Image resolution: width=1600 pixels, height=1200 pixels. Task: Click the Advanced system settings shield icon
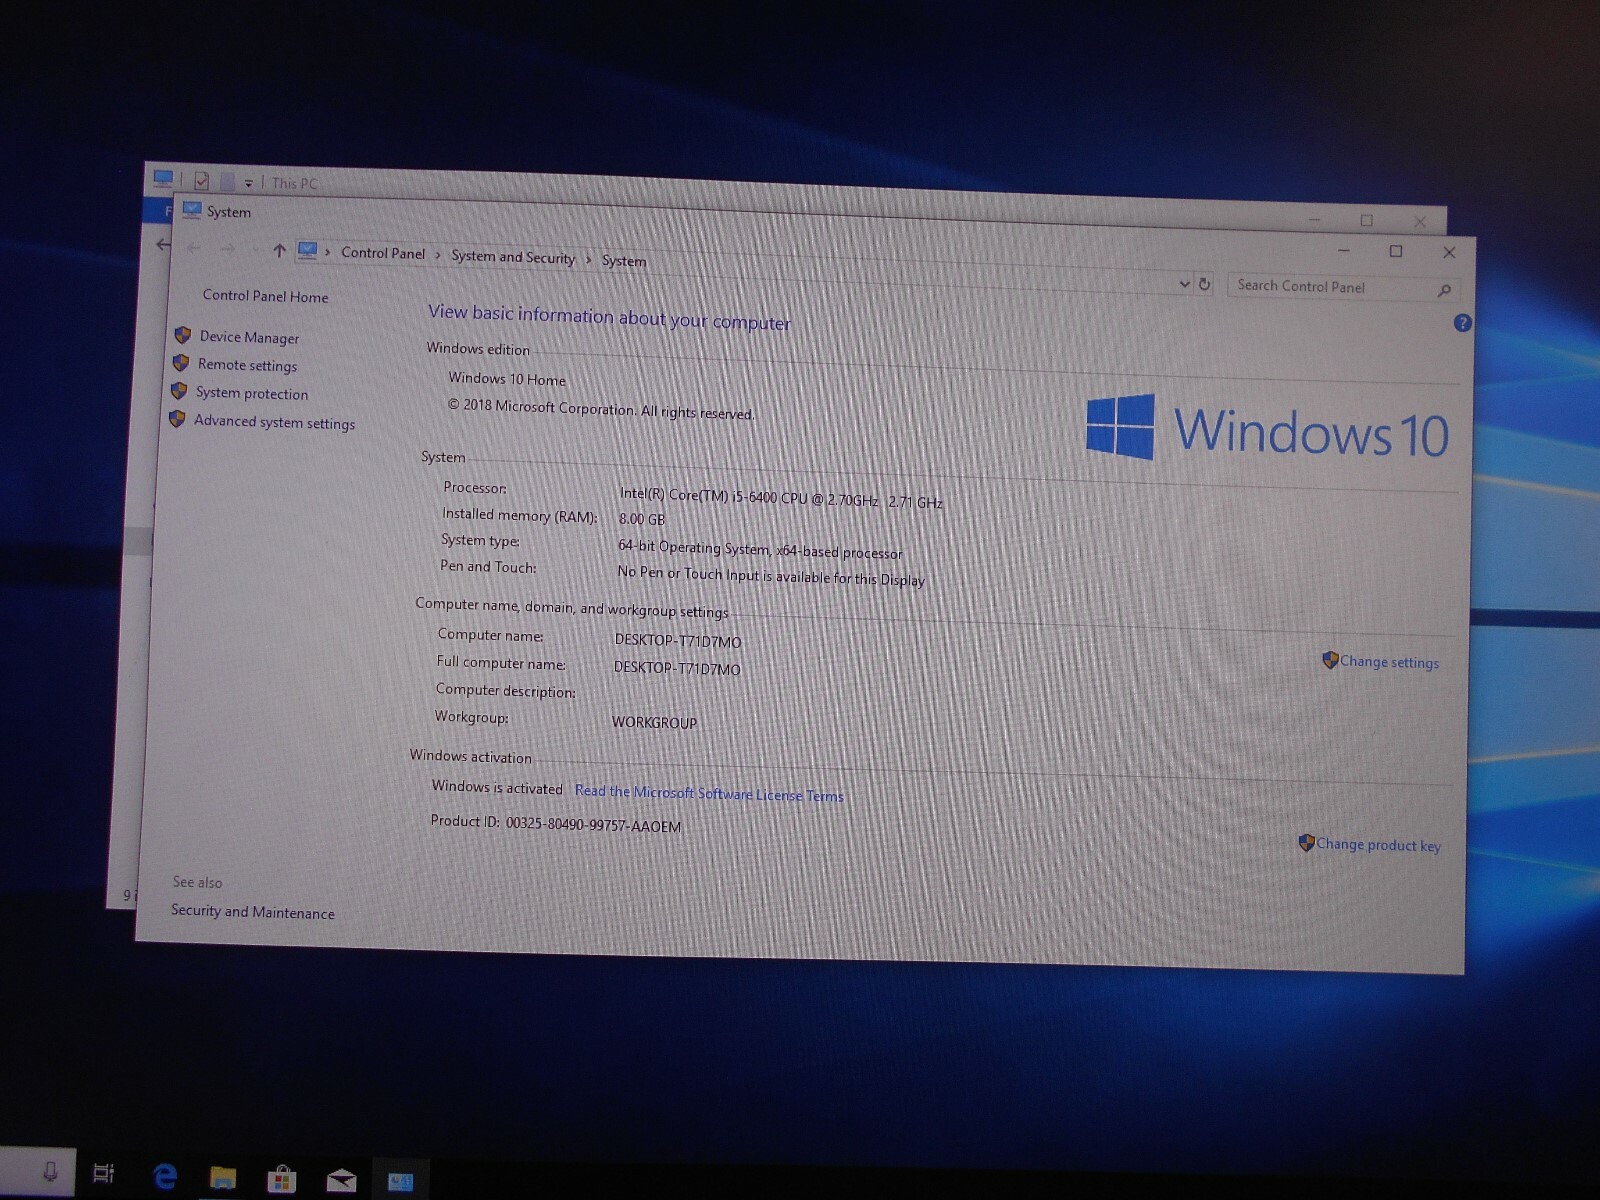click(x=176, y=419)
